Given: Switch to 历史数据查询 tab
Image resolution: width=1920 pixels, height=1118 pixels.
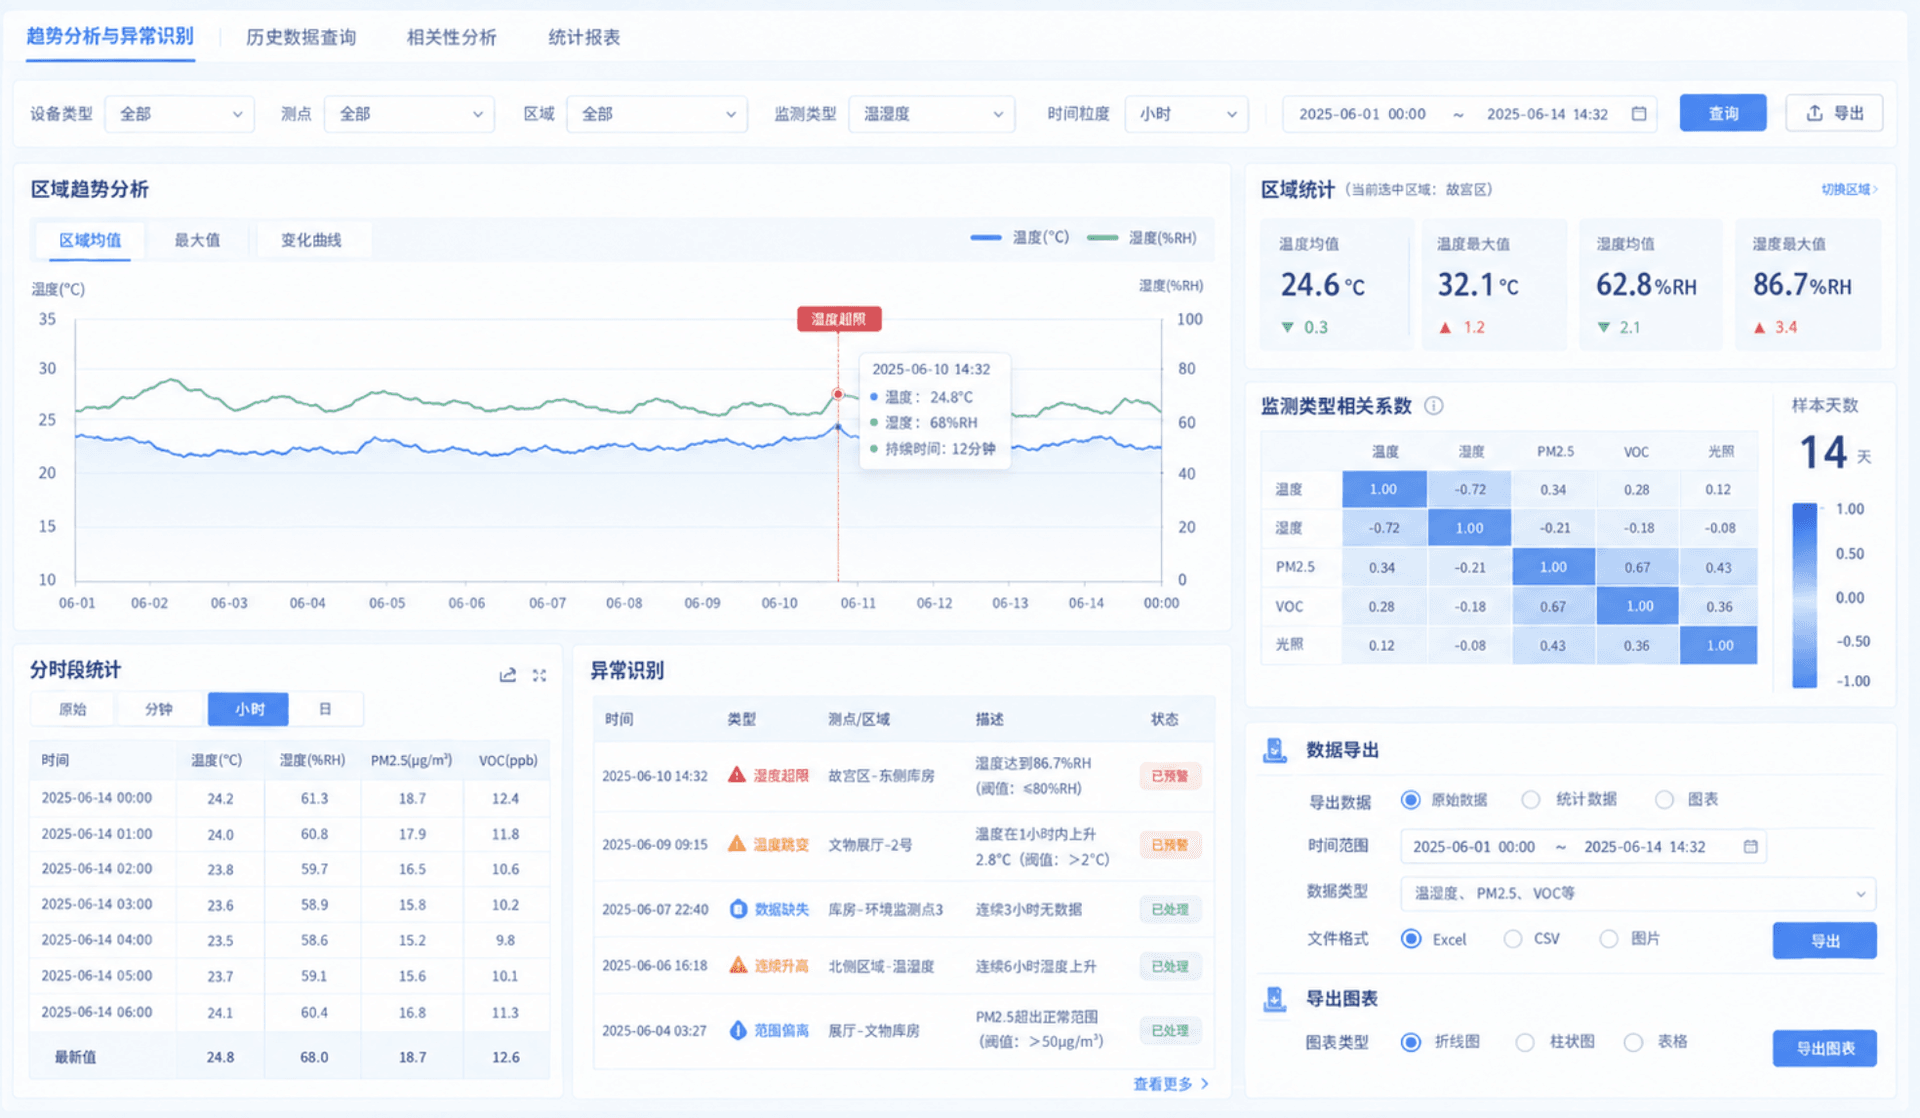Looking at the screenshot, I should click(301, 37).
